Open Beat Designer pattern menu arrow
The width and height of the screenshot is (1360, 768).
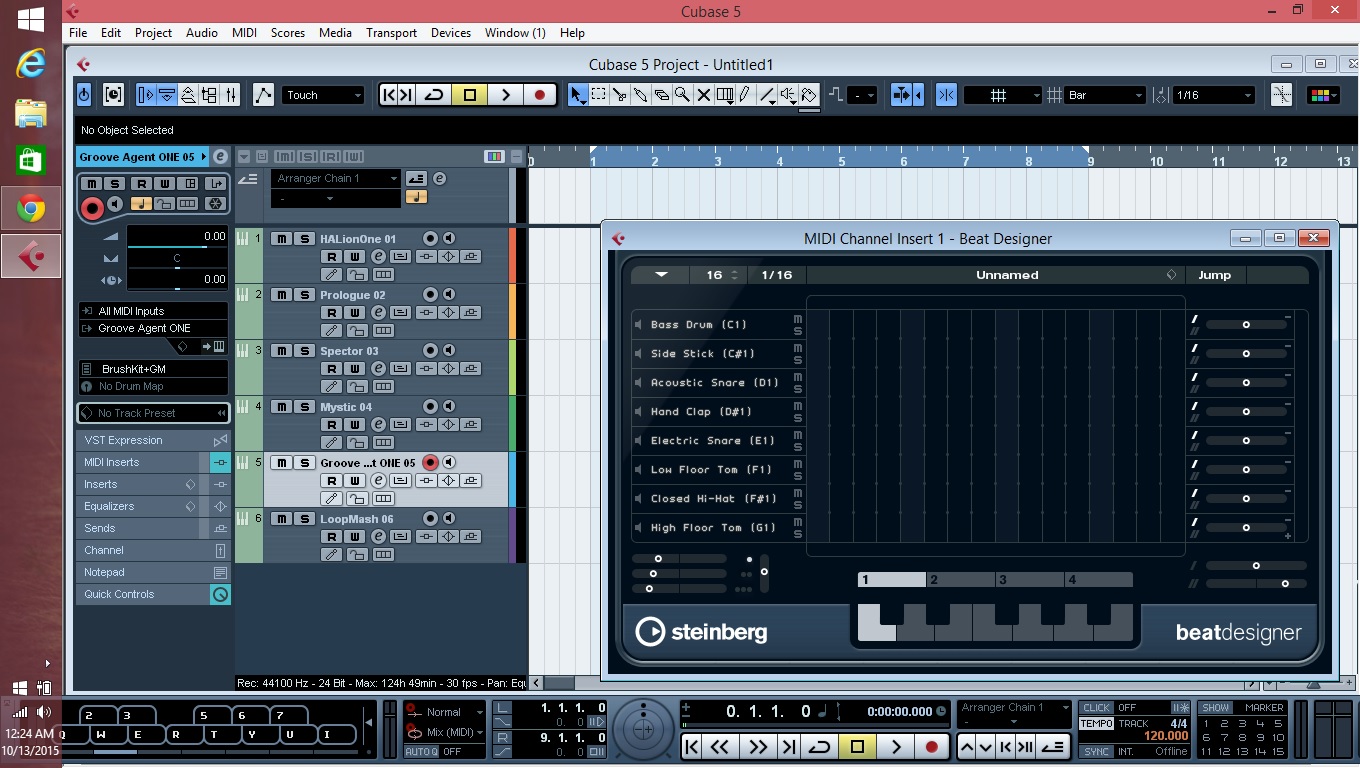661,275
